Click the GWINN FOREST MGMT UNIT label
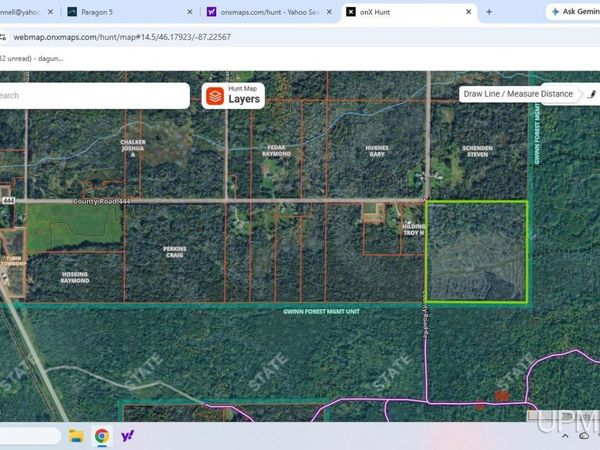600x450 pixels. (x=321, y=311)
